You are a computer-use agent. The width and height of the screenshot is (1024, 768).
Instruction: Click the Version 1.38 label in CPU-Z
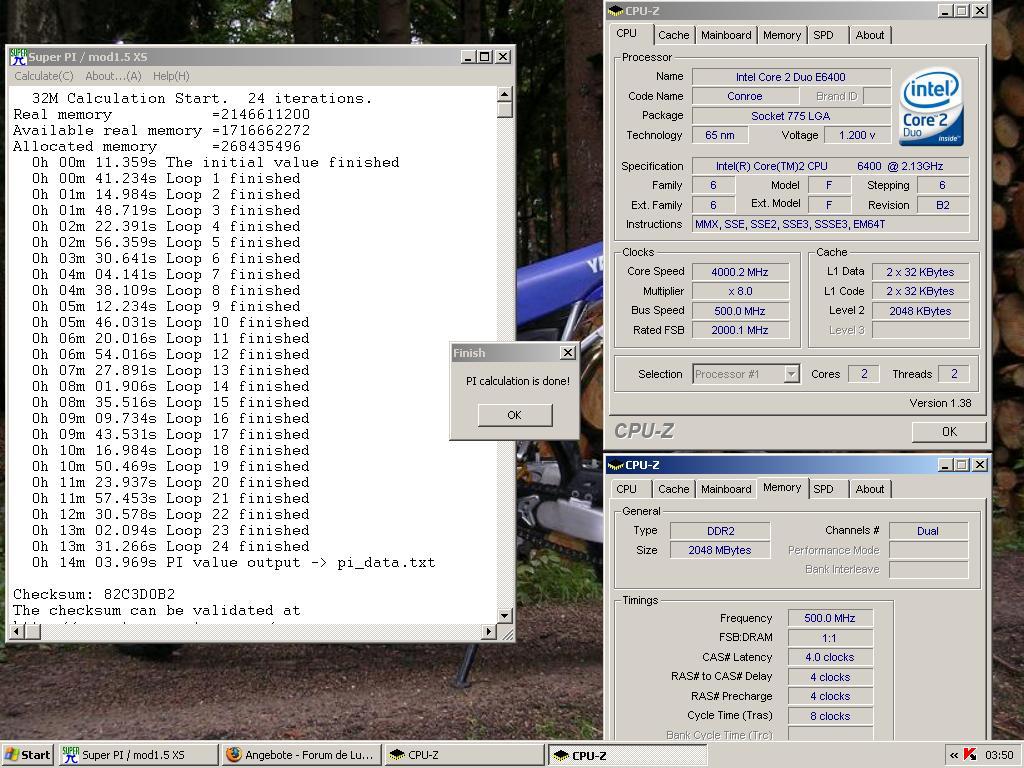click(x=940, y=403)
